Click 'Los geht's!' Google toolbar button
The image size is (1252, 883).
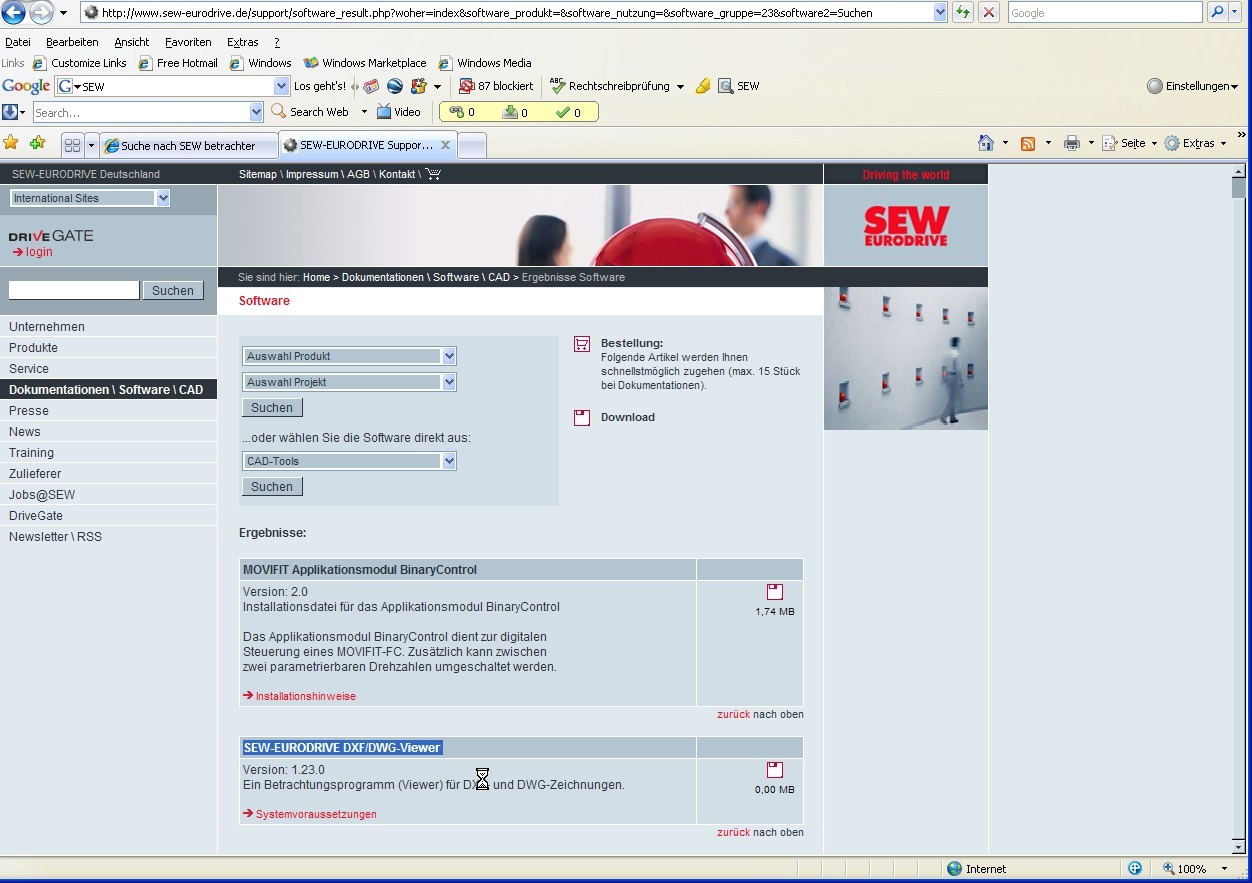(x=320, y=86)
